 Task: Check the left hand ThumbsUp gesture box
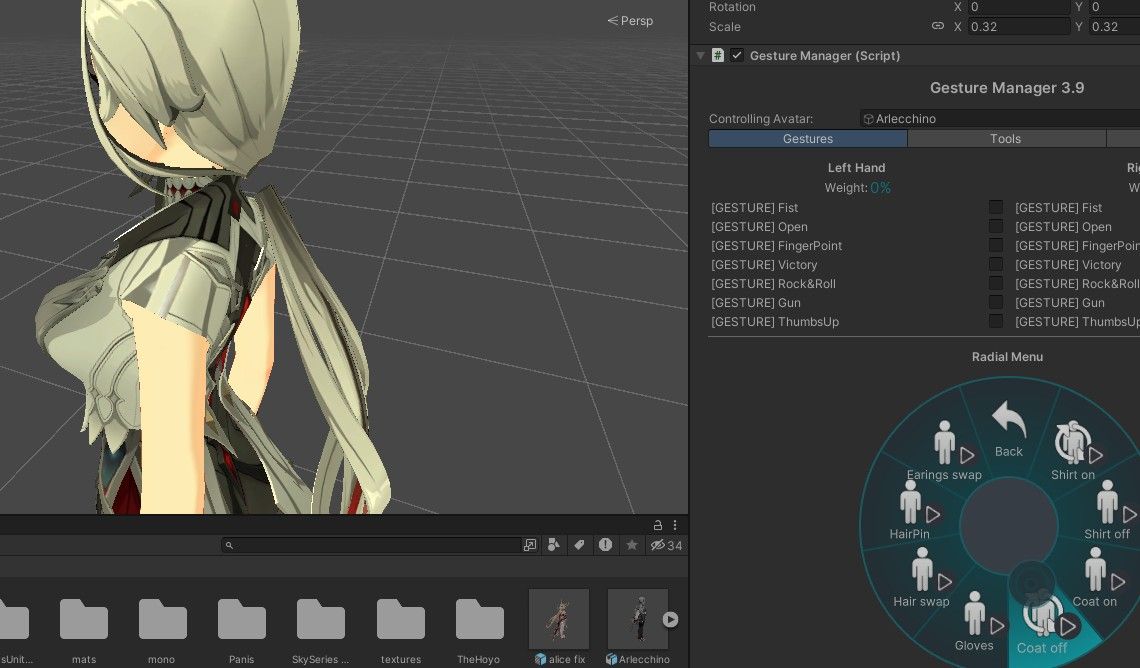(995, 321)
